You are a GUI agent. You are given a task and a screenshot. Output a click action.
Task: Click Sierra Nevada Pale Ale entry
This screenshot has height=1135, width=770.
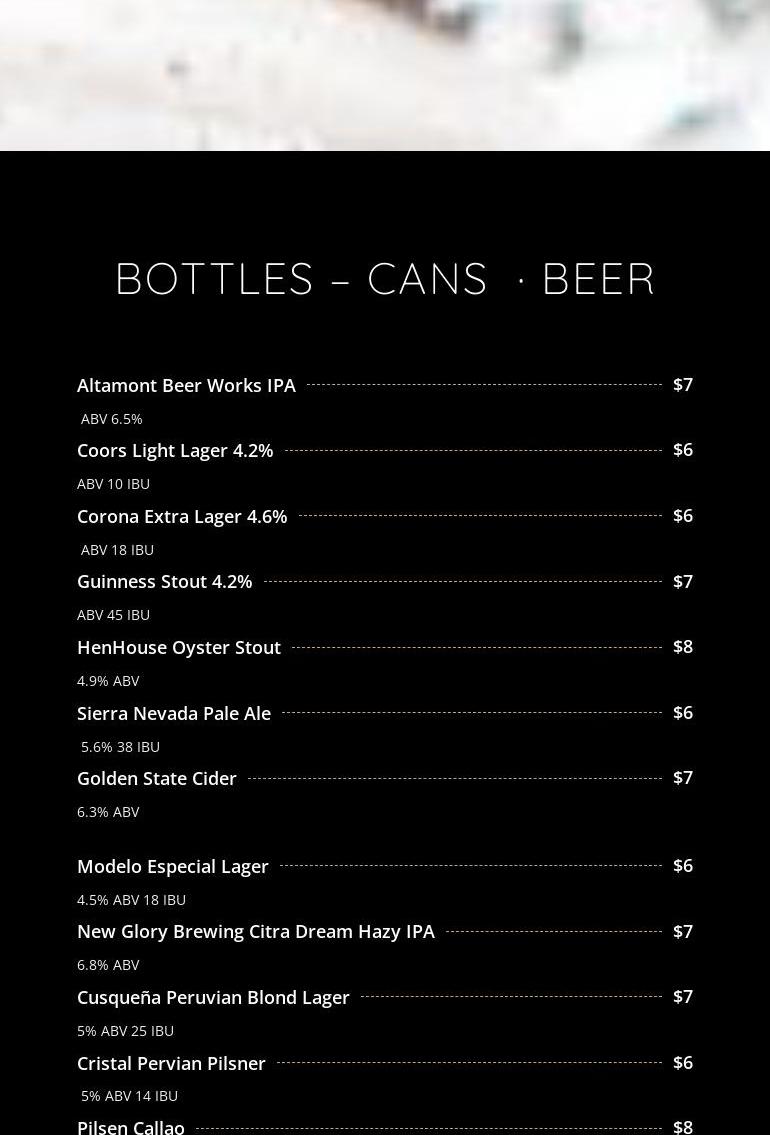(x=174, y=713)
